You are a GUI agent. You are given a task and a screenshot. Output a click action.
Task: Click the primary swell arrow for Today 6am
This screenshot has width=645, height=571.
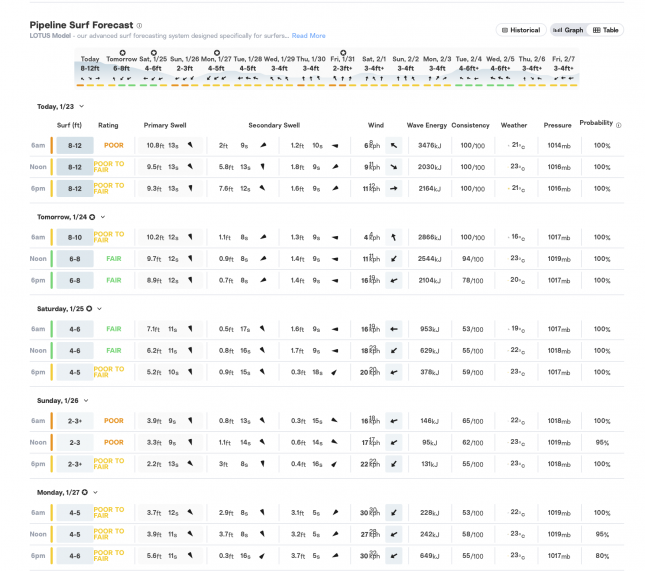190,145
